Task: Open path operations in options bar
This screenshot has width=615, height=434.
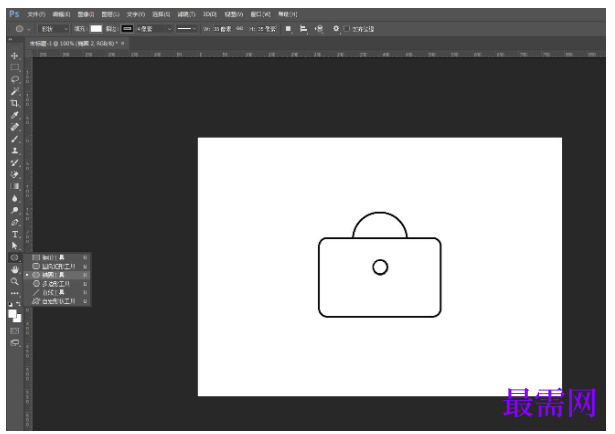Action: 288,29
